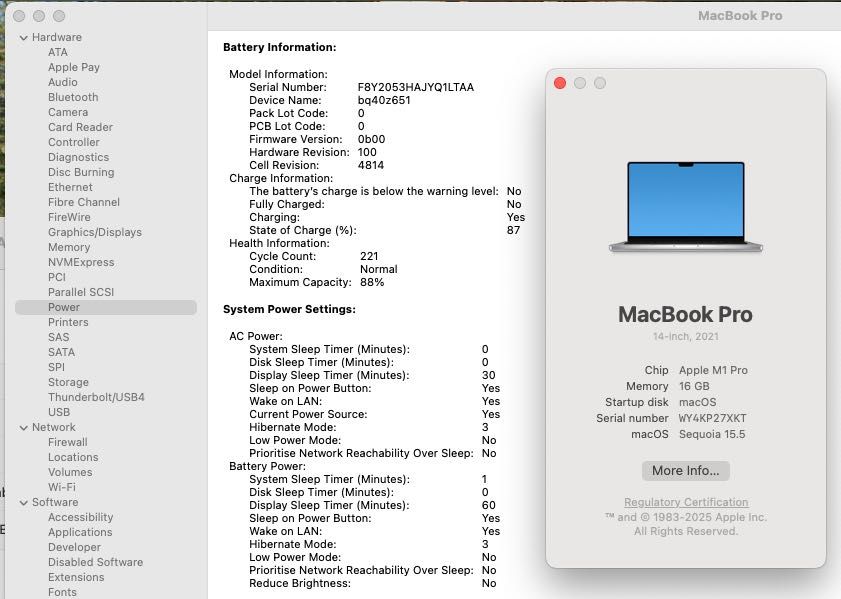
Task: Open Applications under Software
Action: pyautogui.click(x=80, y=533)
